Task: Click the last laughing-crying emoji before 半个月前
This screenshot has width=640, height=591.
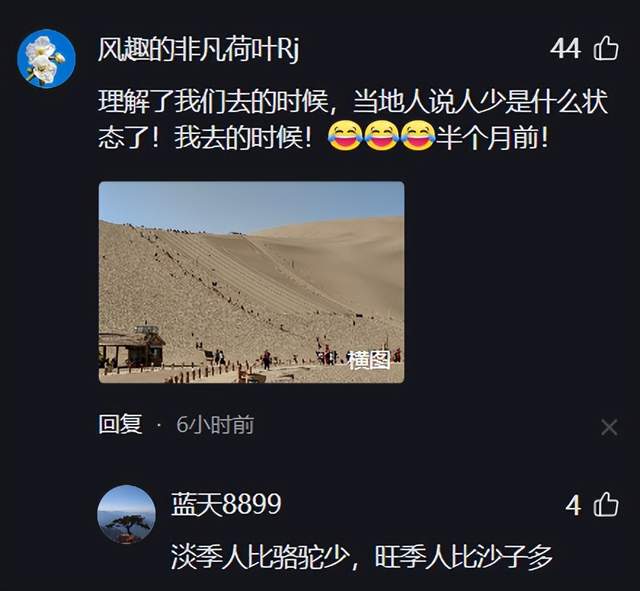Action: click(x=418, y=136)
